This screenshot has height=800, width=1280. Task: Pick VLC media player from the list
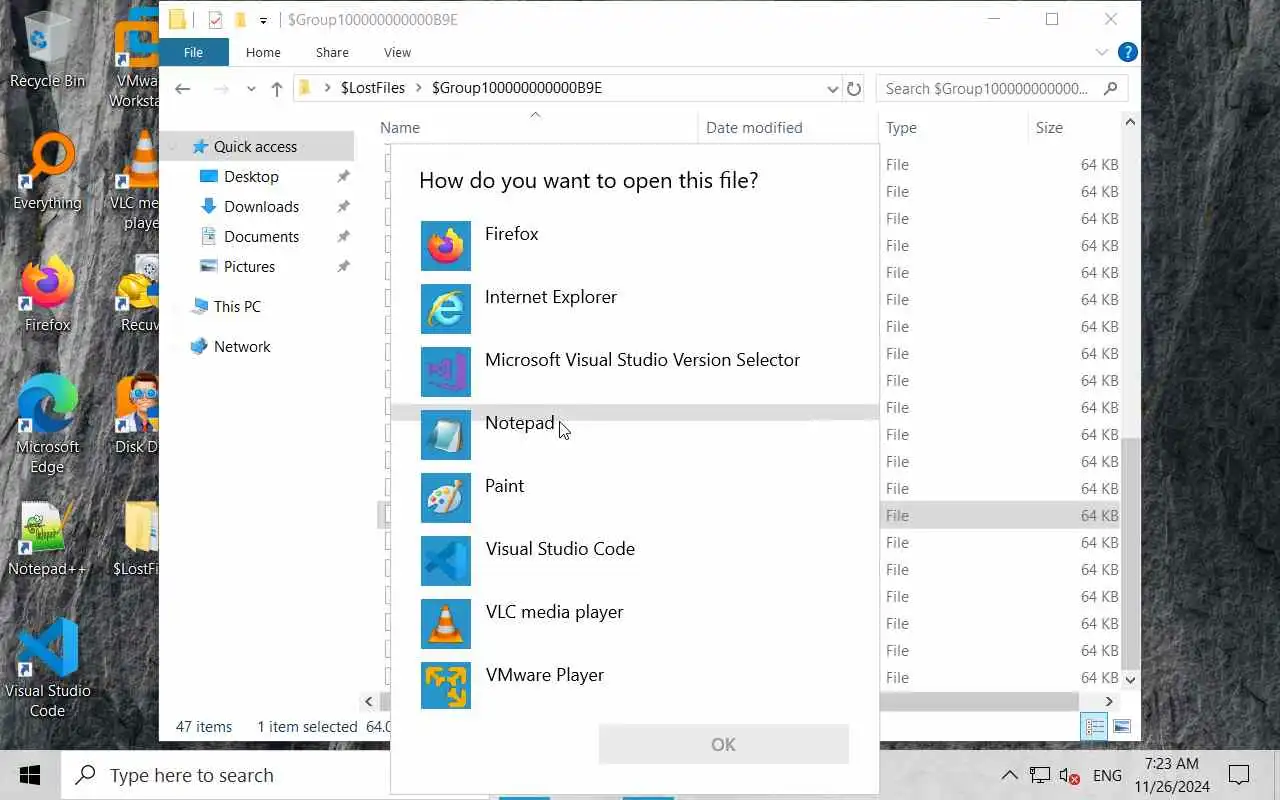pos(634,623)
